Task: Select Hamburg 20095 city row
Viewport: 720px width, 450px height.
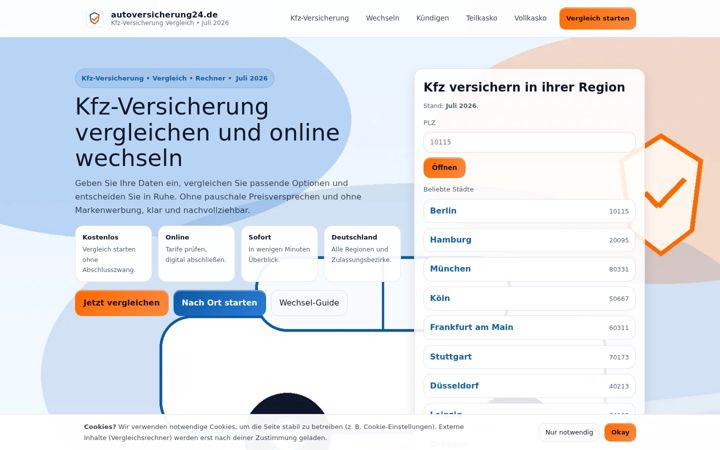Action: tap(529, 240)
